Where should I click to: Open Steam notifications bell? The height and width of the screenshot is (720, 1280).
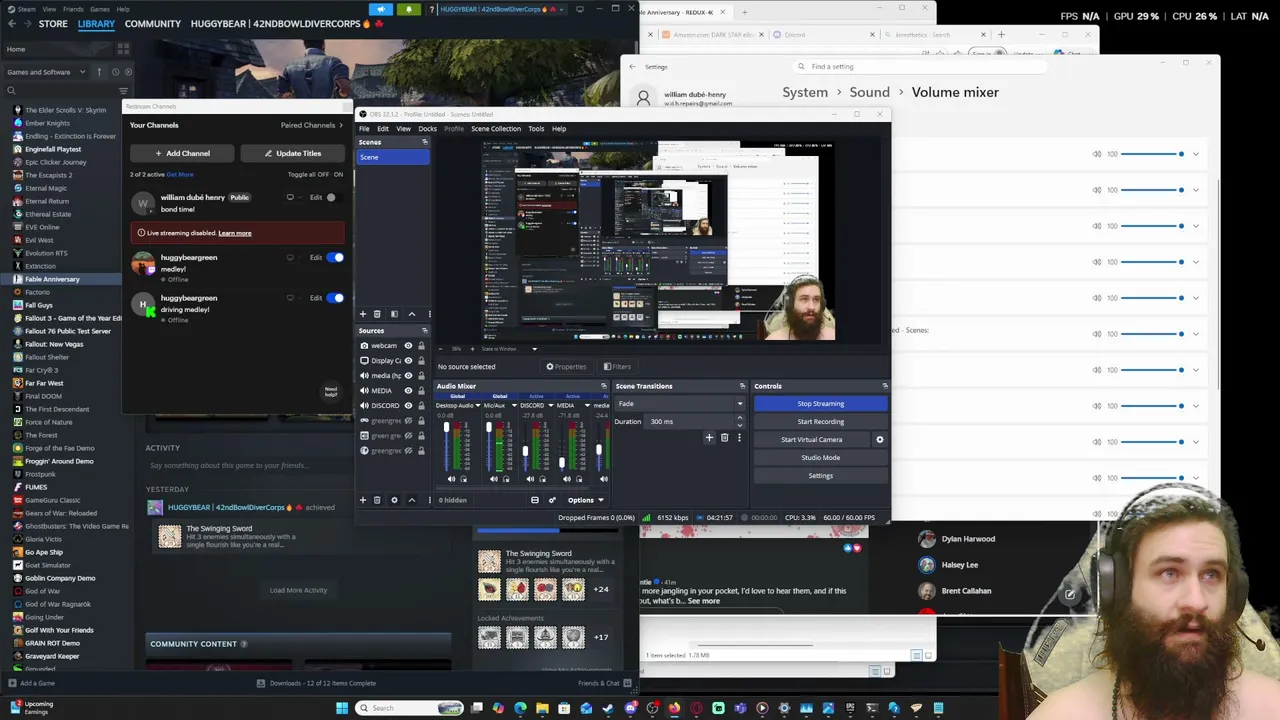pos(408,9)
